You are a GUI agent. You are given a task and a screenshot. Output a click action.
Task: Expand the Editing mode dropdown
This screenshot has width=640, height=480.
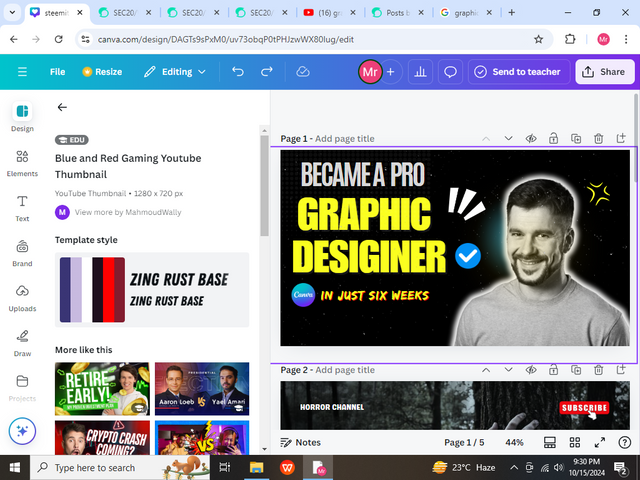pyautogui.click(x=174, y=72)
